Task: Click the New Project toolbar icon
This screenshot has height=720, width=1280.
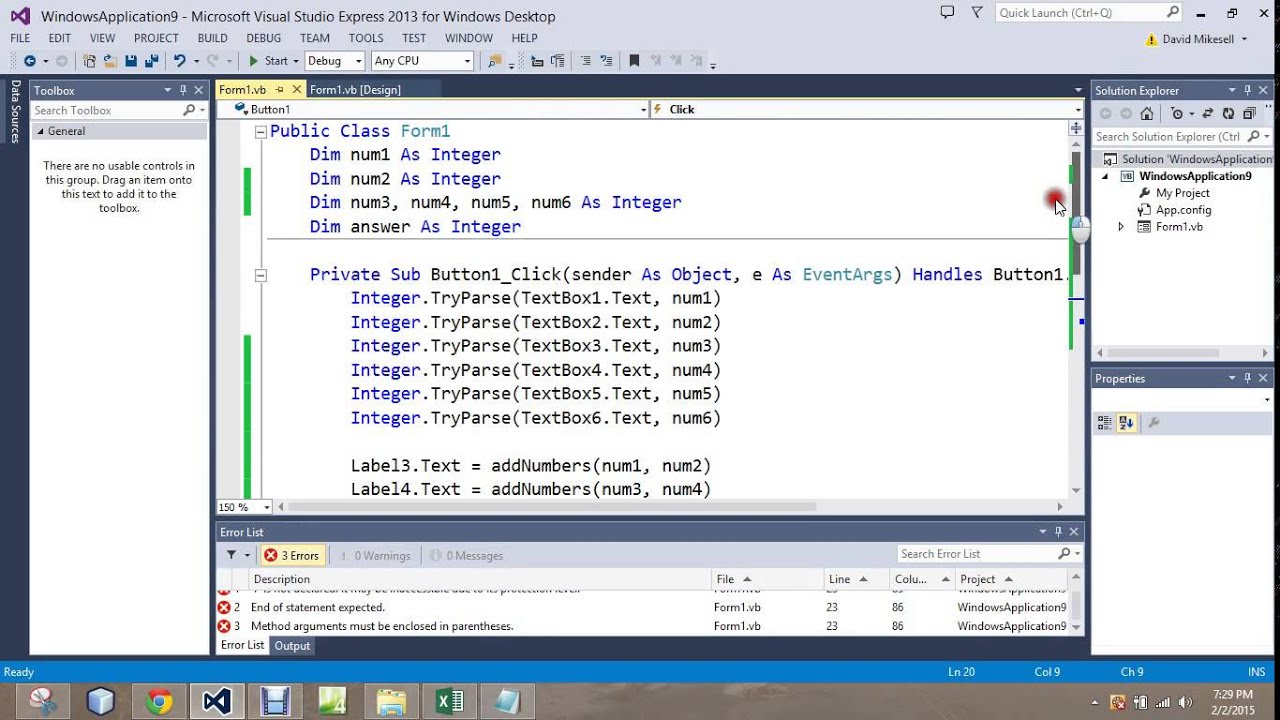Action: point(89,61)
